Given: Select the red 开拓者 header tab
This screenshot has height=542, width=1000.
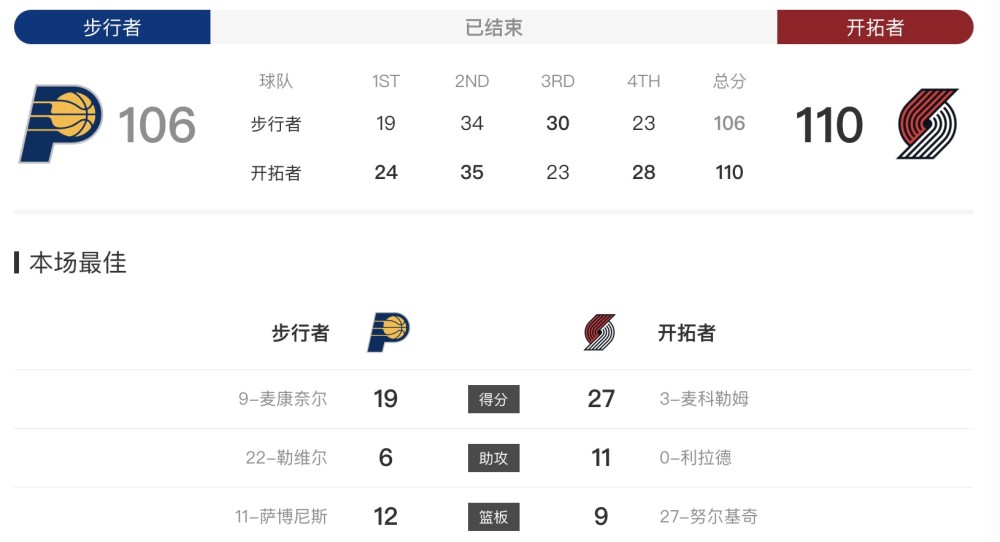Looking at the screenshot, I should 875,27.
